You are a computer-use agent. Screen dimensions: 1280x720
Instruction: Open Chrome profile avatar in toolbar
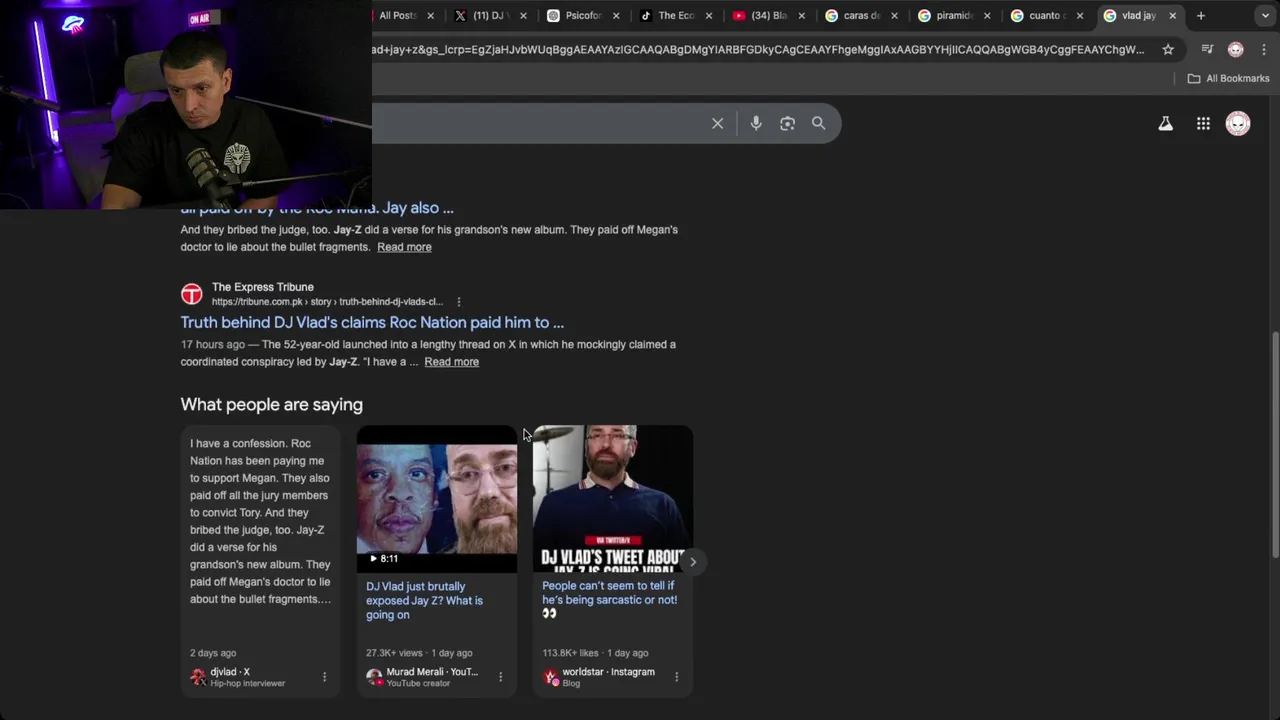coord(1236,49)
